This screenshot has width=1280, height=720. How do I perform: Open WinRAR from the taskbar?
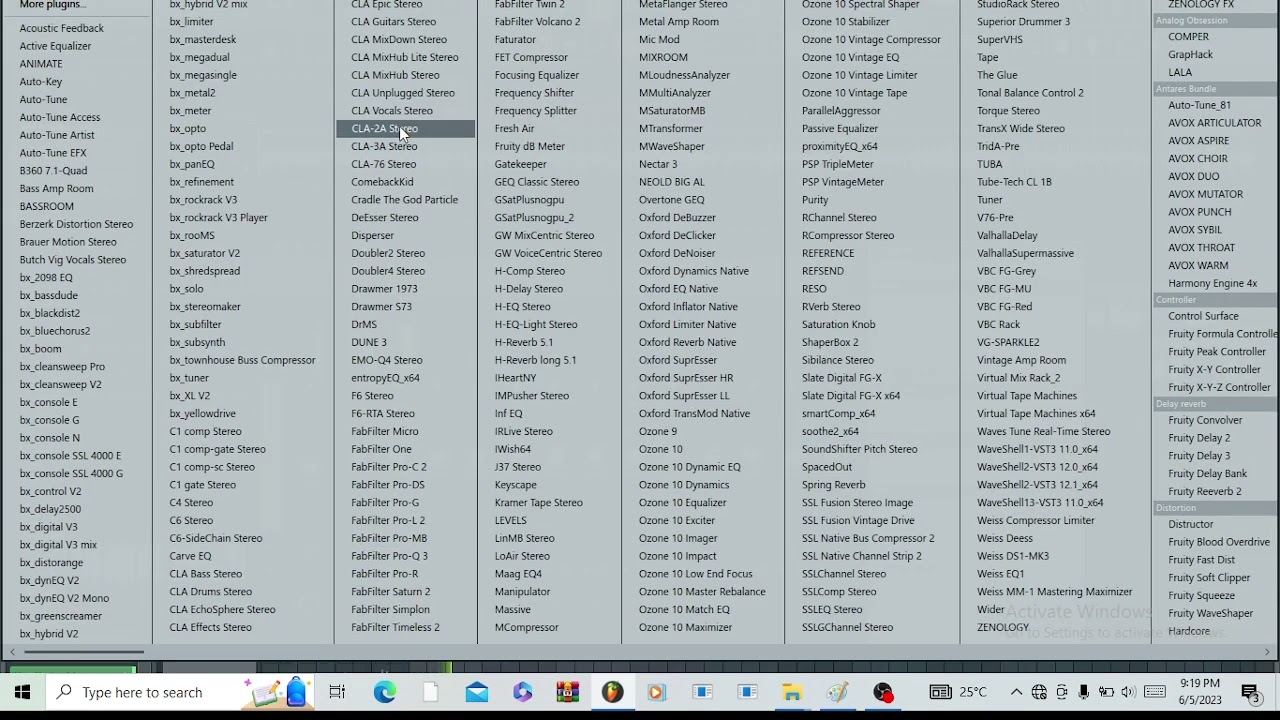pyautogui.click(x=568, y=692)
